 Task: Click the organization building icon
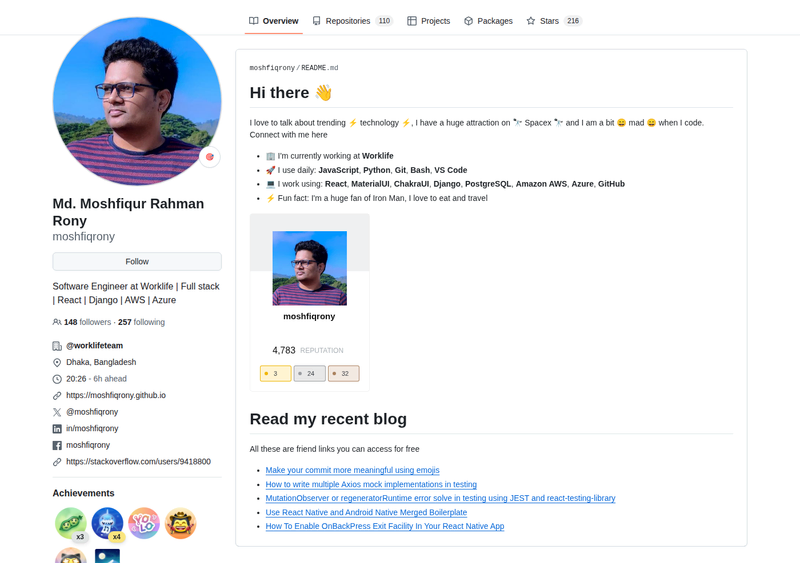[57, 346]
